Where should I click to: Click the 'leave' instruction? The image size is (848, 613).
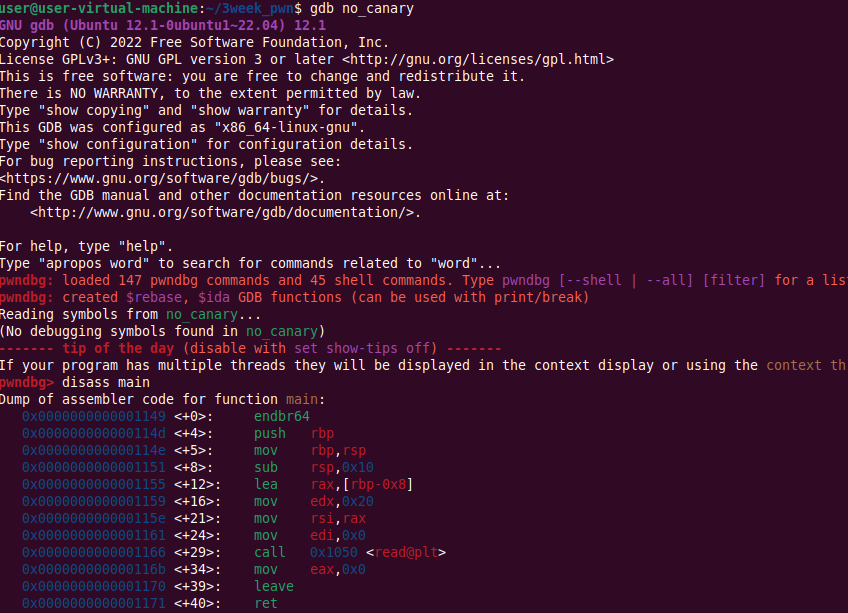click(x=274, y=586)
